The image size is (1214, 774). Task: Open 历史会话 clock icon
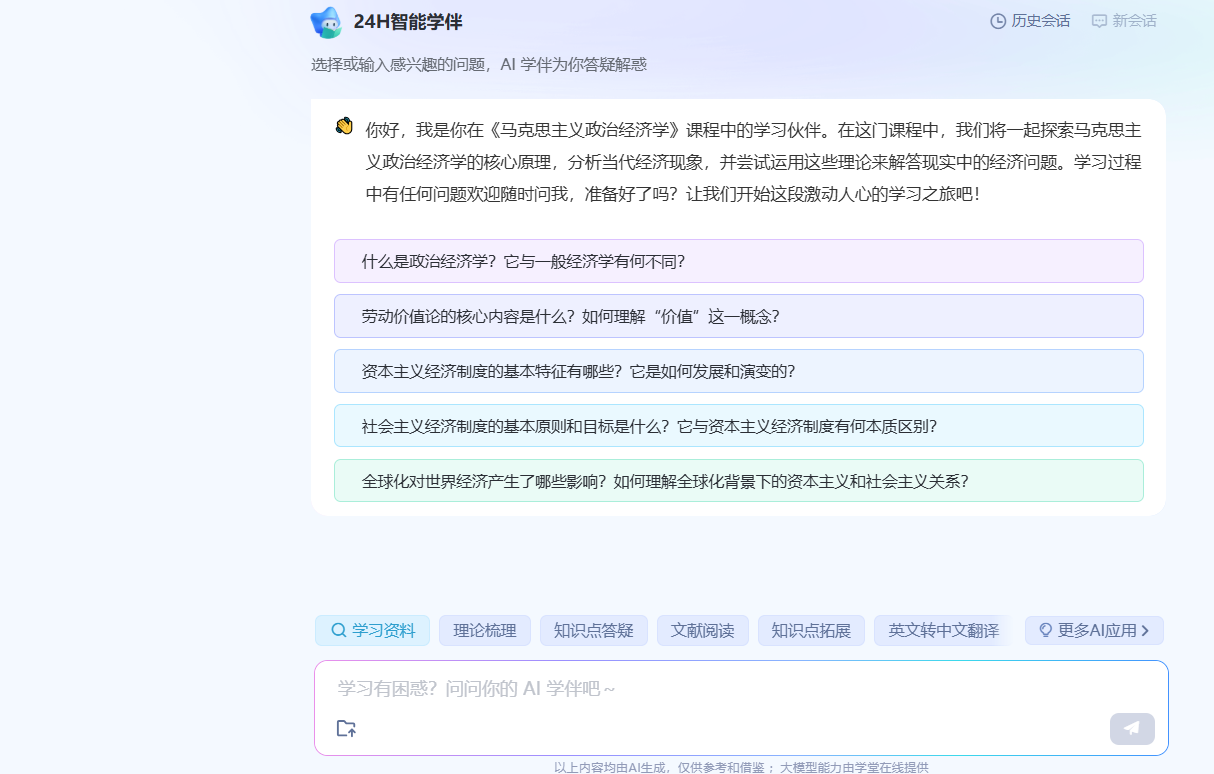(x=998, y=21)
